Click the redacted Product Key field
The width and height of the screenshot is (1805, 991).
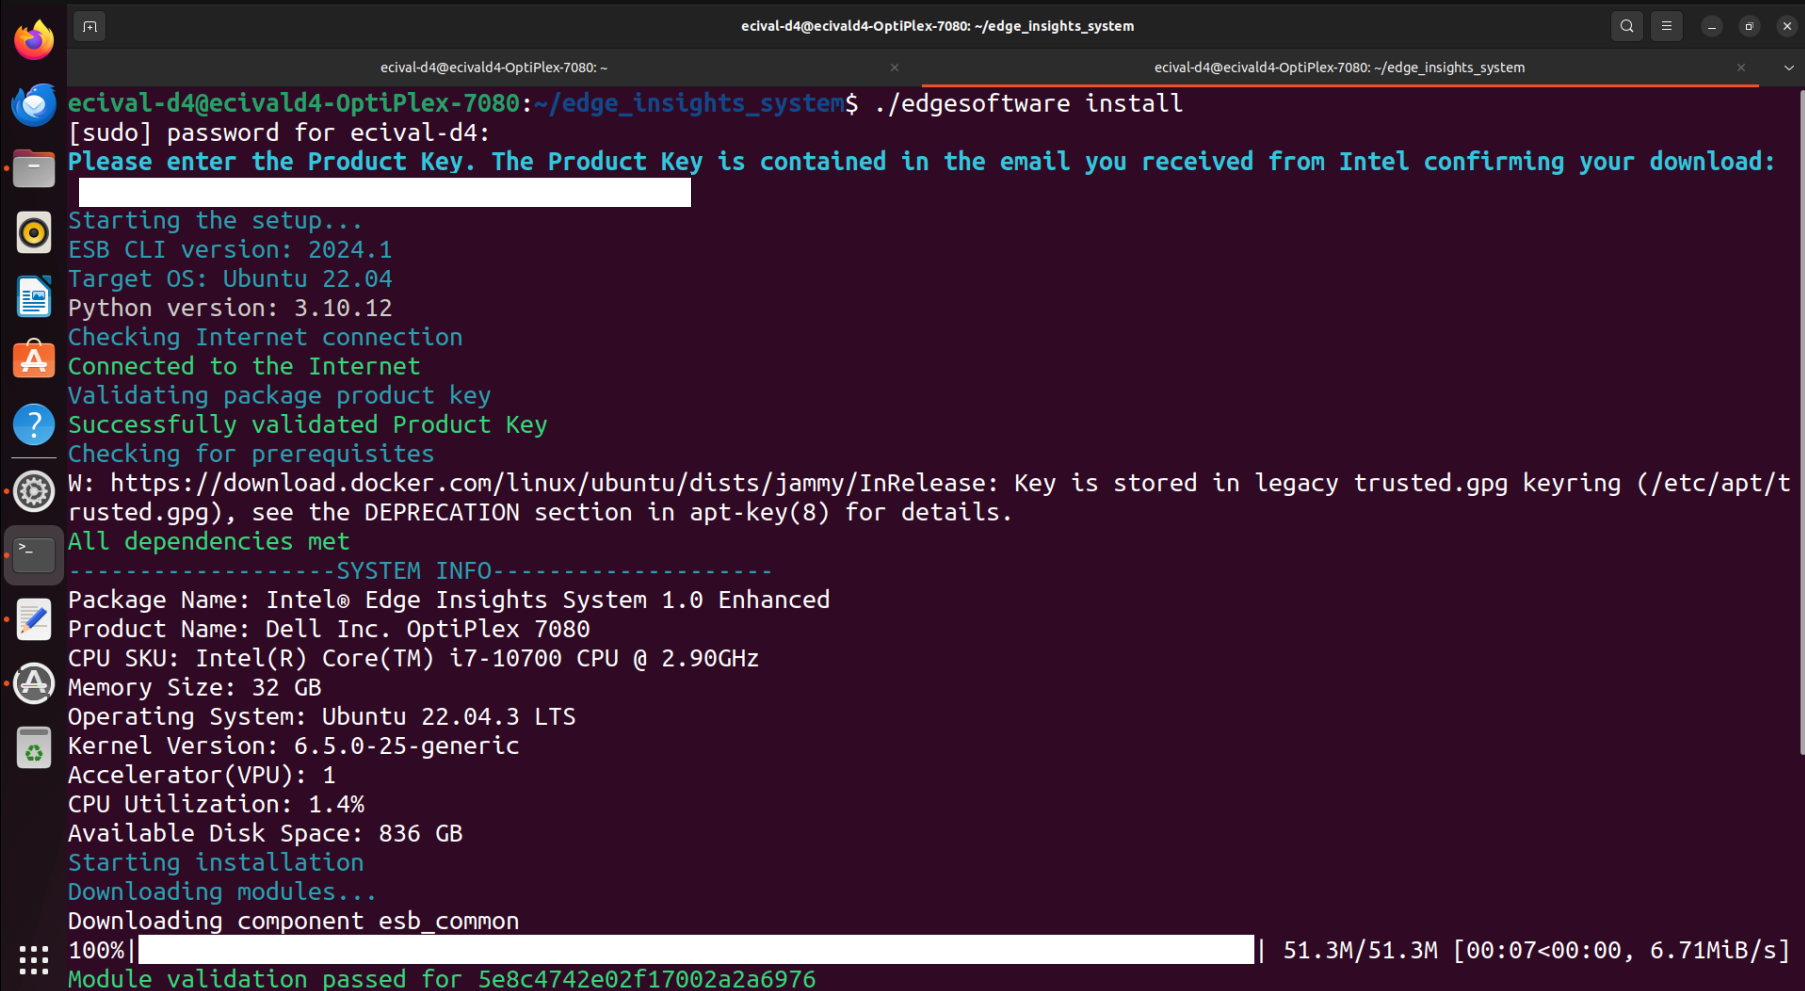pyautogui.click(x=385, y=192)
